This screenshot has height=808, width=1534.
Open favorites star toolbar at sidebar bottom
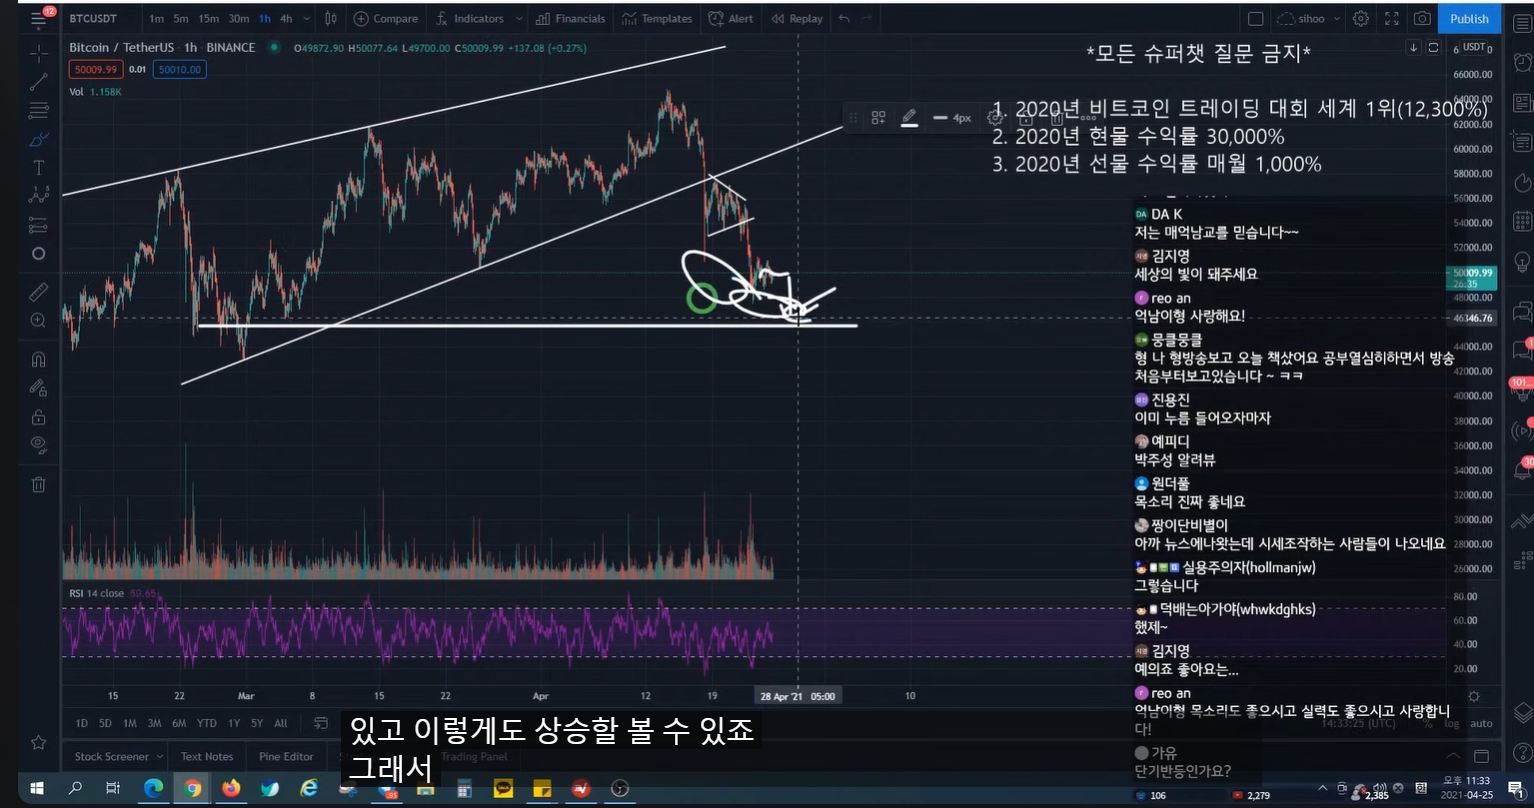pyautogui.click(x=38, y=742)
